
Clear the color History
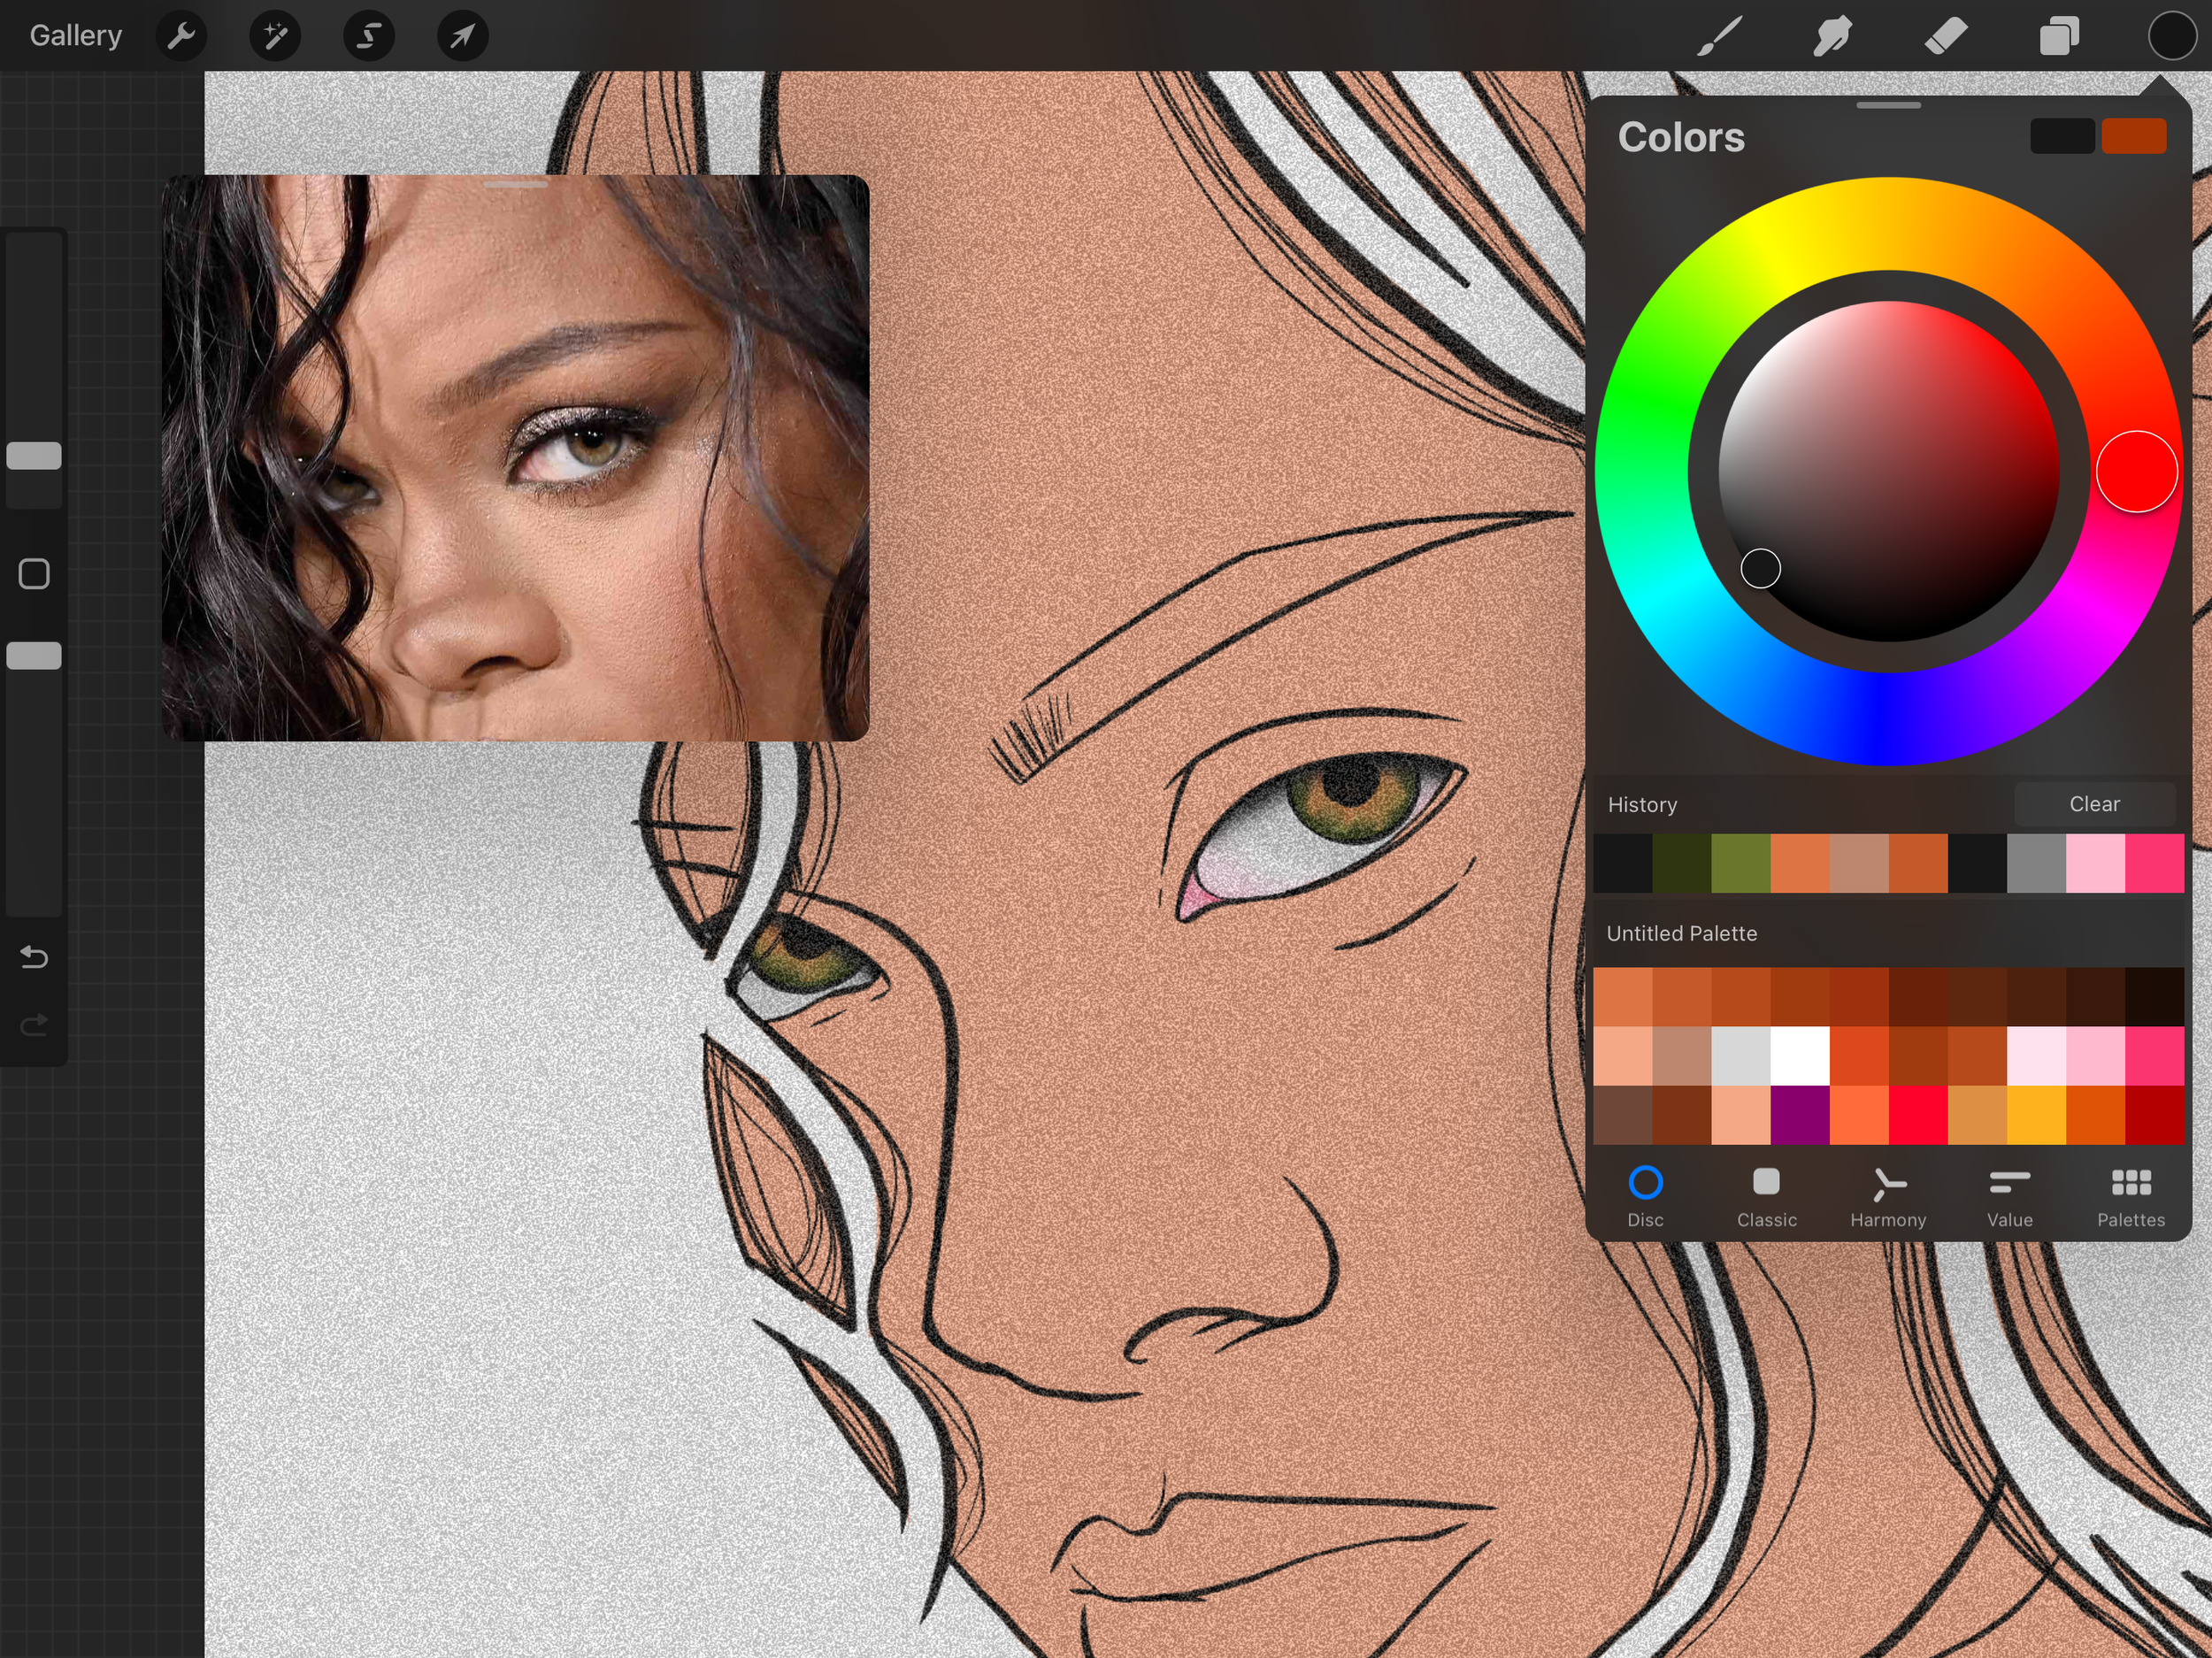pyautogui.click(x=2094, y=804)
